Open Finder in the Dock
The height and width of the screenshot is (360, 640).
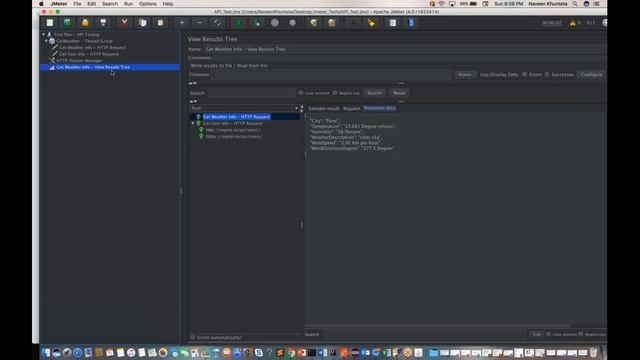click(x=46, y=353)
